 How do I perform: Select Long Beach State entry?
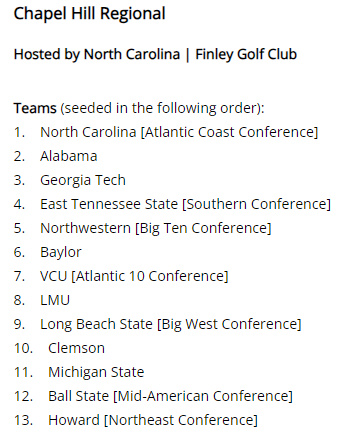pos(171,324)
